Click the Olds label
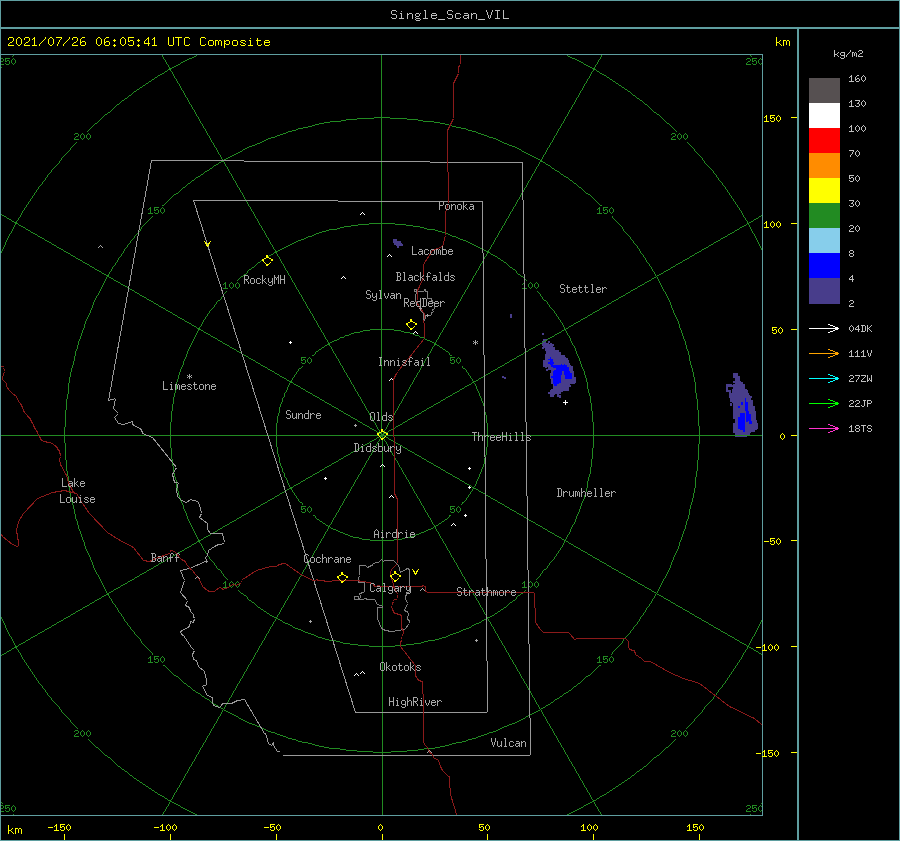Image resolution: width=900 pixels, height=841 pixels. click(381, 417)
